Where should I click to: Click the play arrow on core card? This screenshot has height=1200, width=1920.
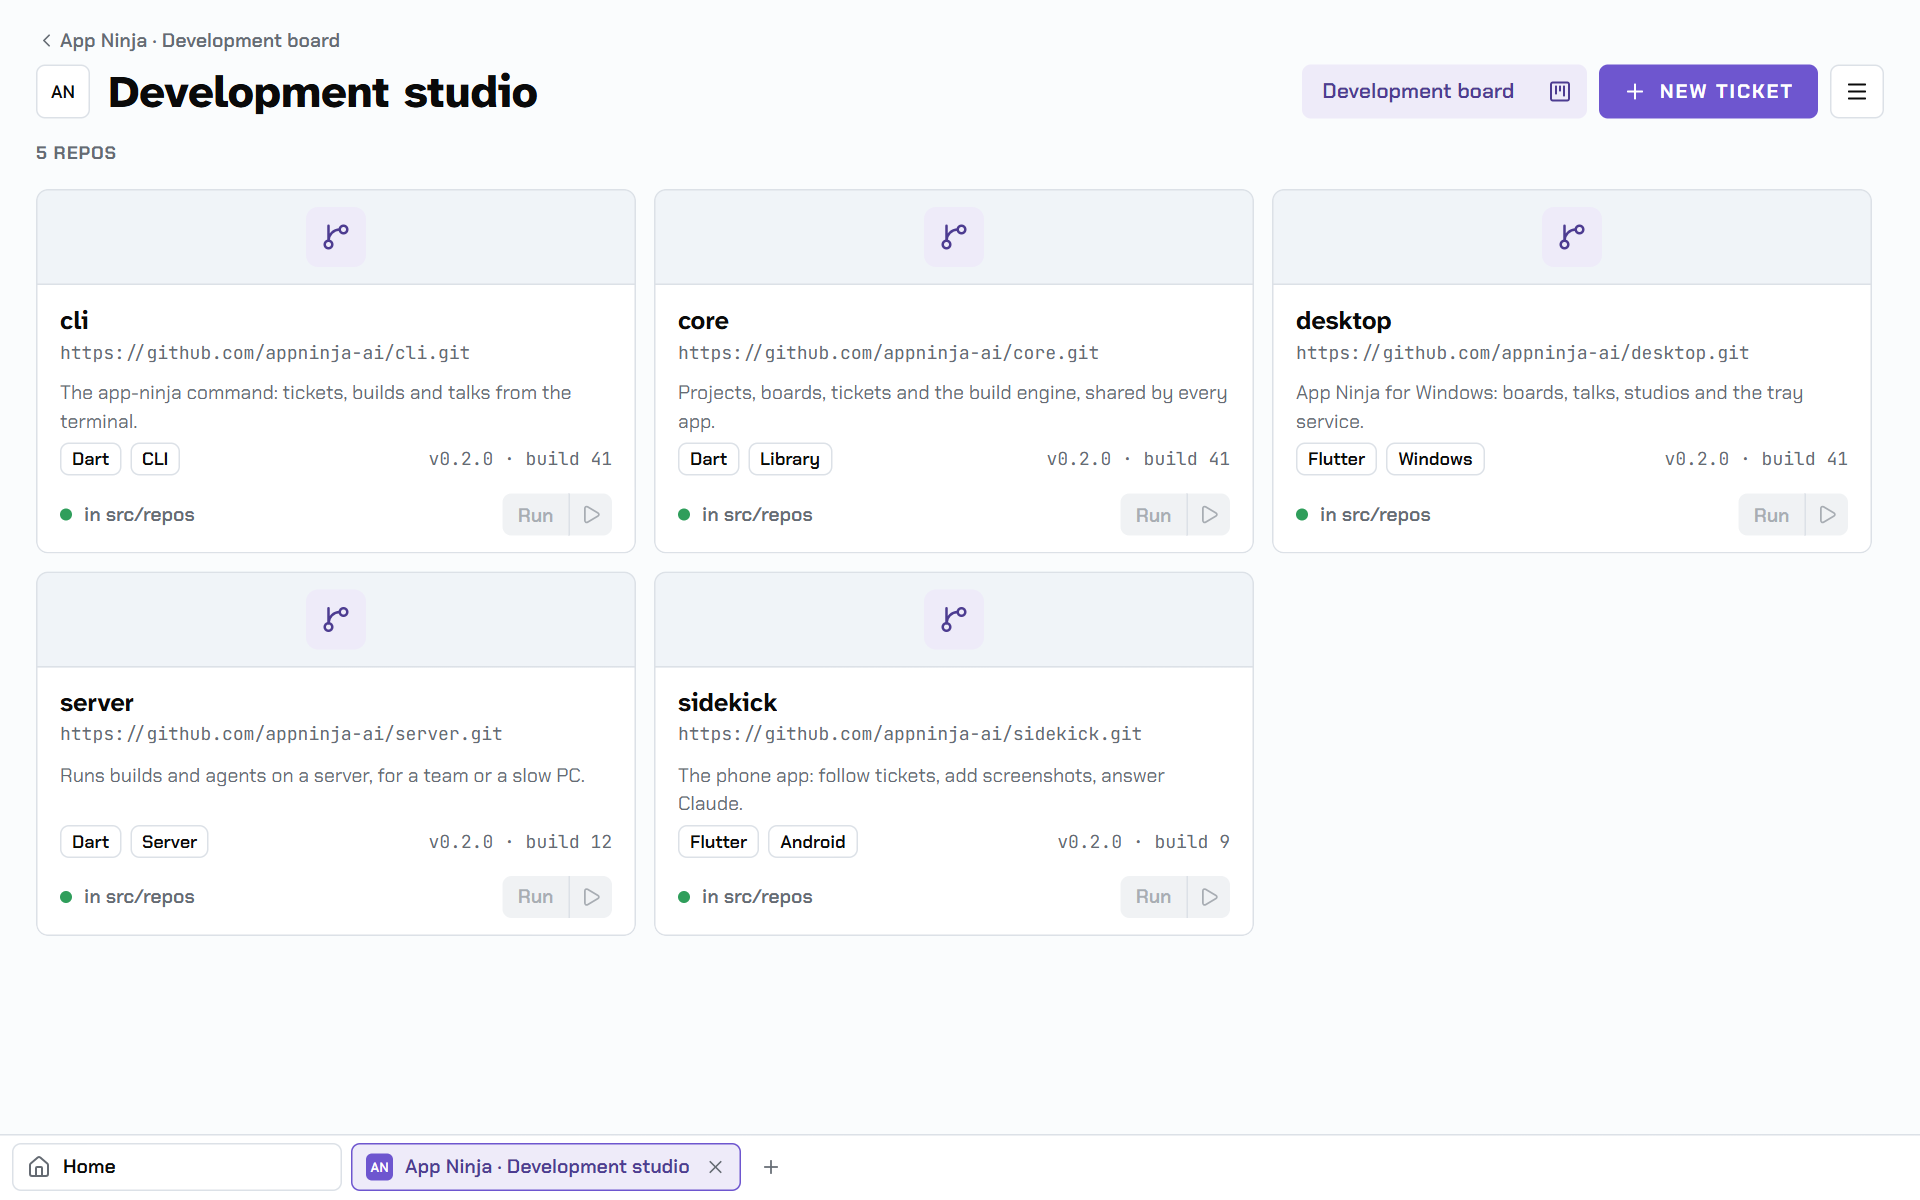coord(1209,515)
